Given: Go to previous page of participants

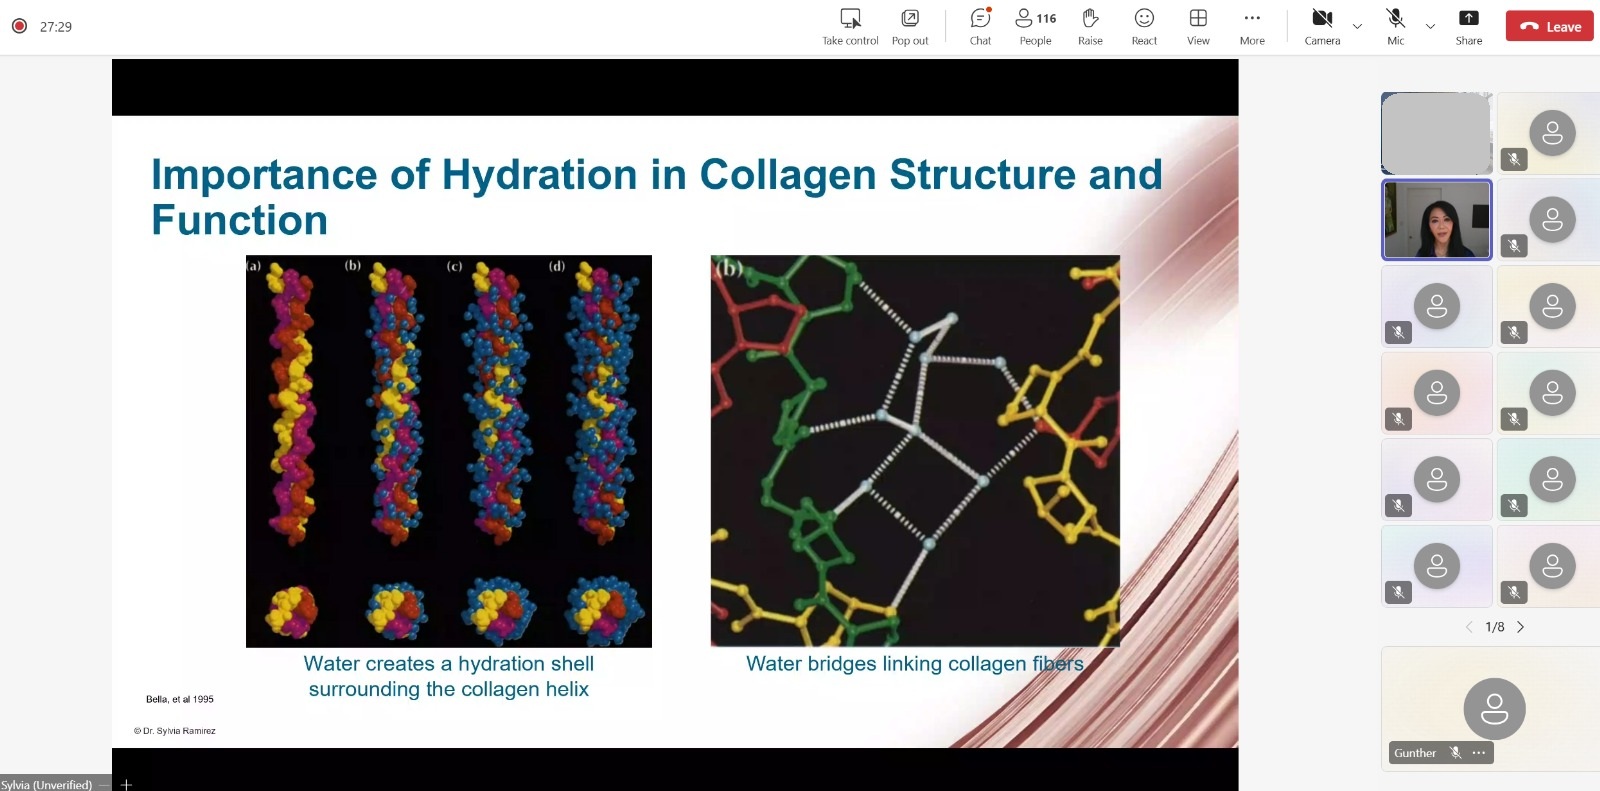Looking at the screenshot, I should pyautogui.click(x=1469, y=627).
